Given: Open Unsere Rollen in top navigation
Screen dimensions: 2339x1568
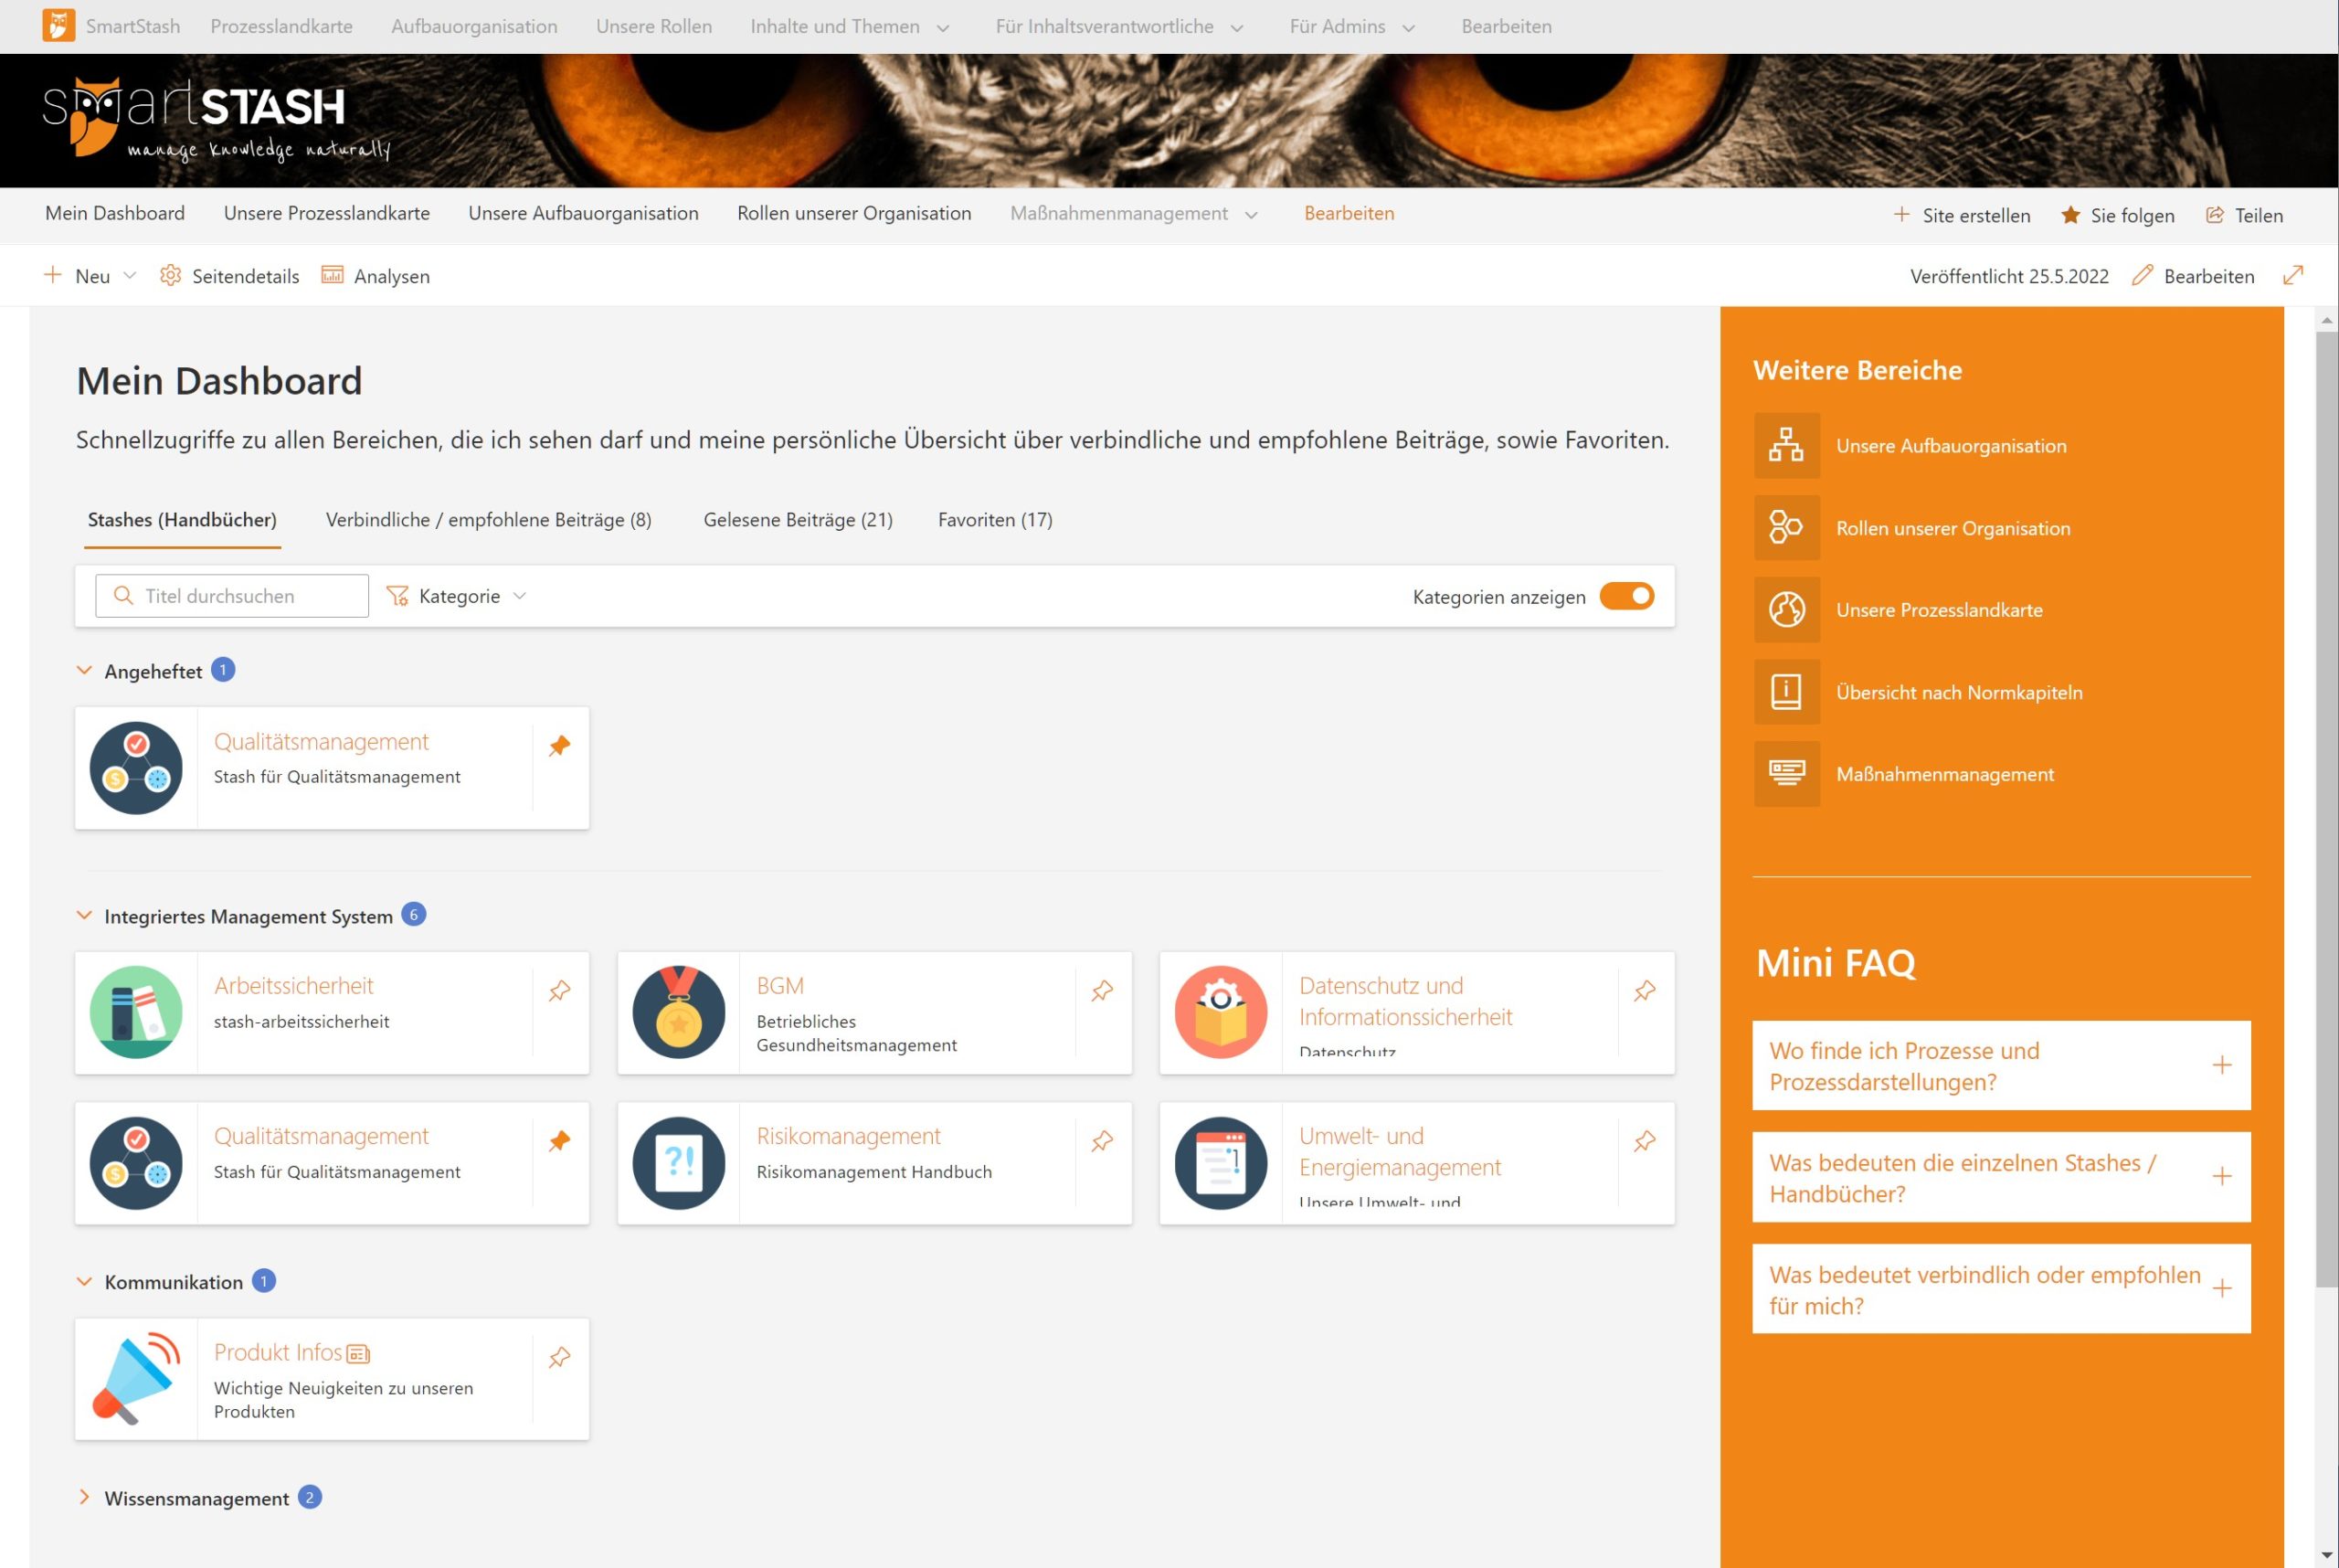Looking at the screenshot, I should coord(654,26).
